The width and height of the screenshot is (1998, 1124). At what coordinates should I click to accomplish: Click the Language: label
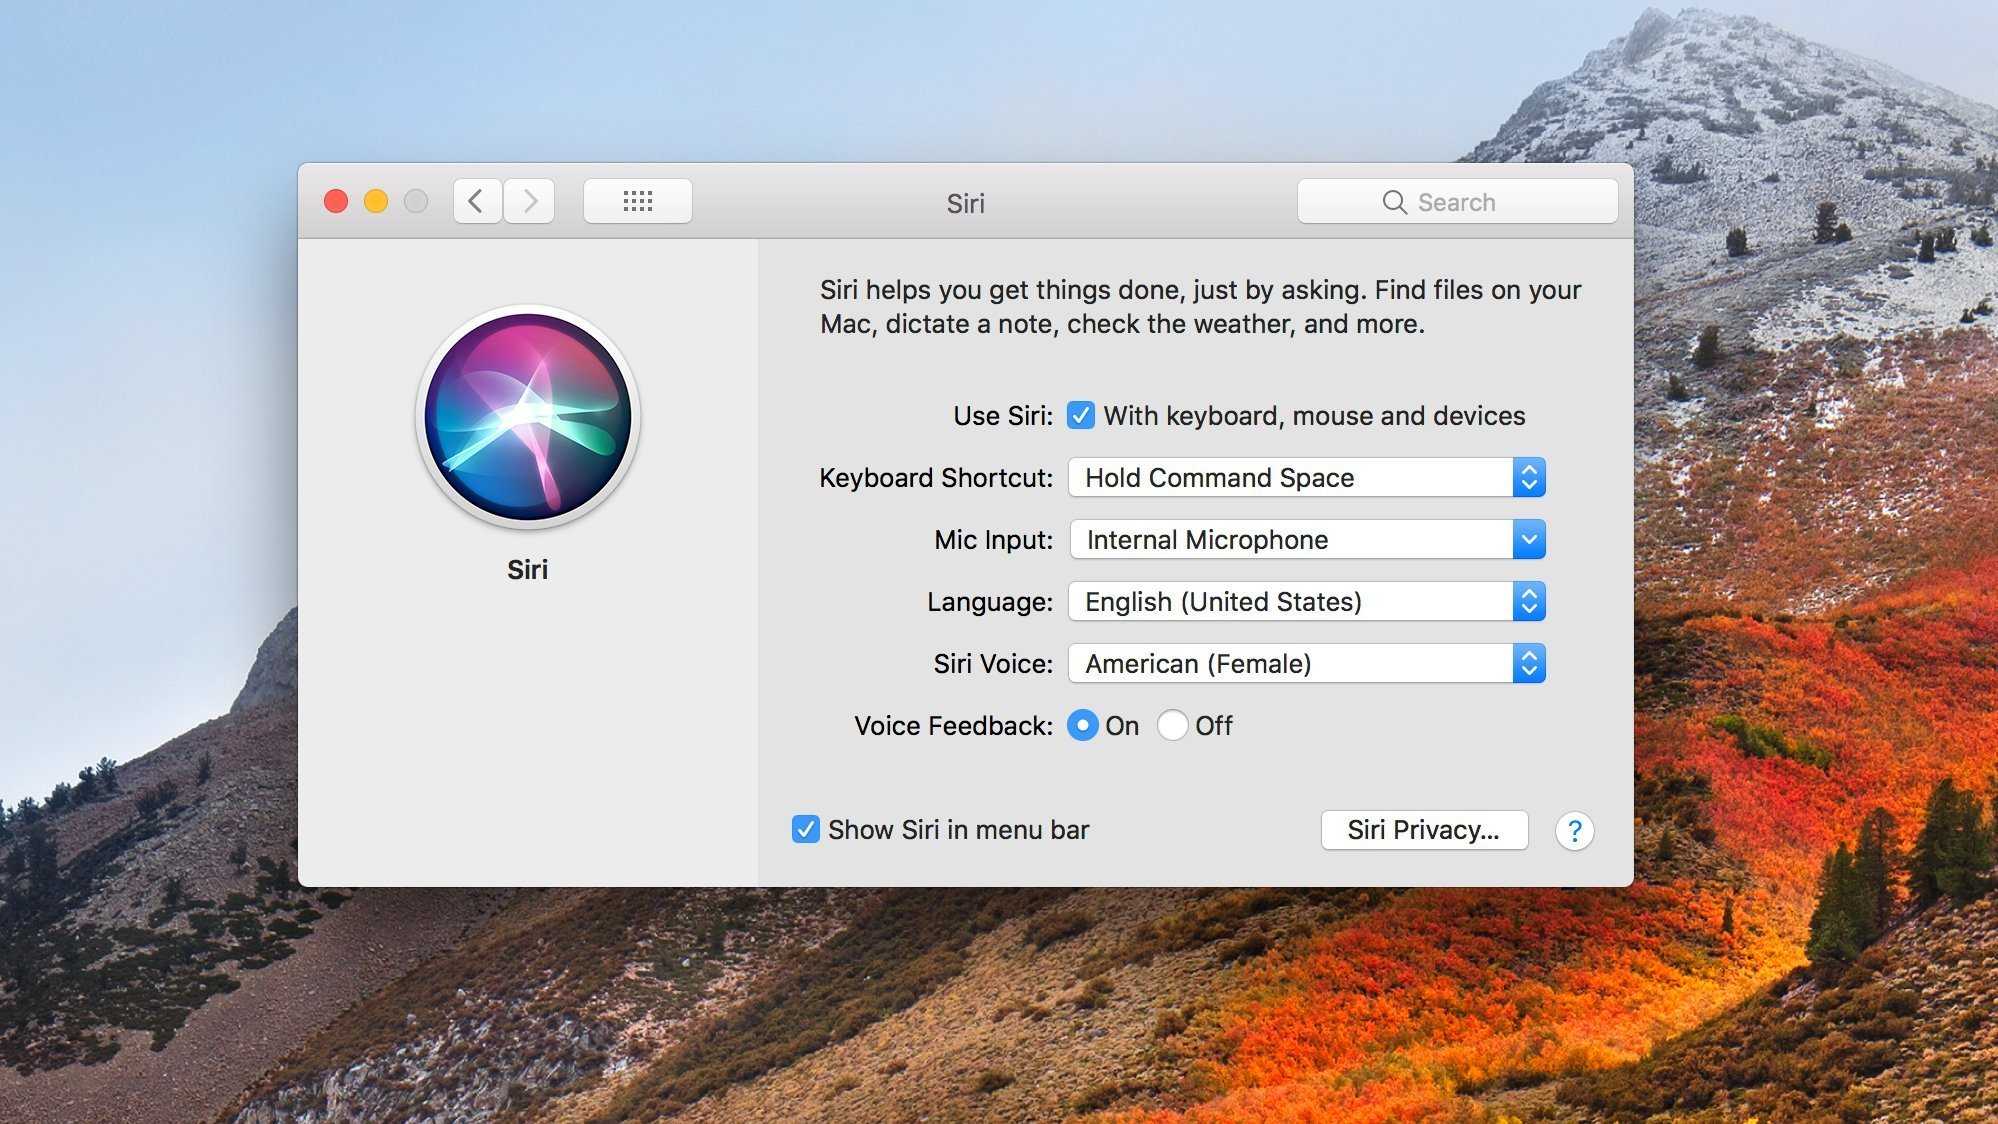click(x=990, y=602)
